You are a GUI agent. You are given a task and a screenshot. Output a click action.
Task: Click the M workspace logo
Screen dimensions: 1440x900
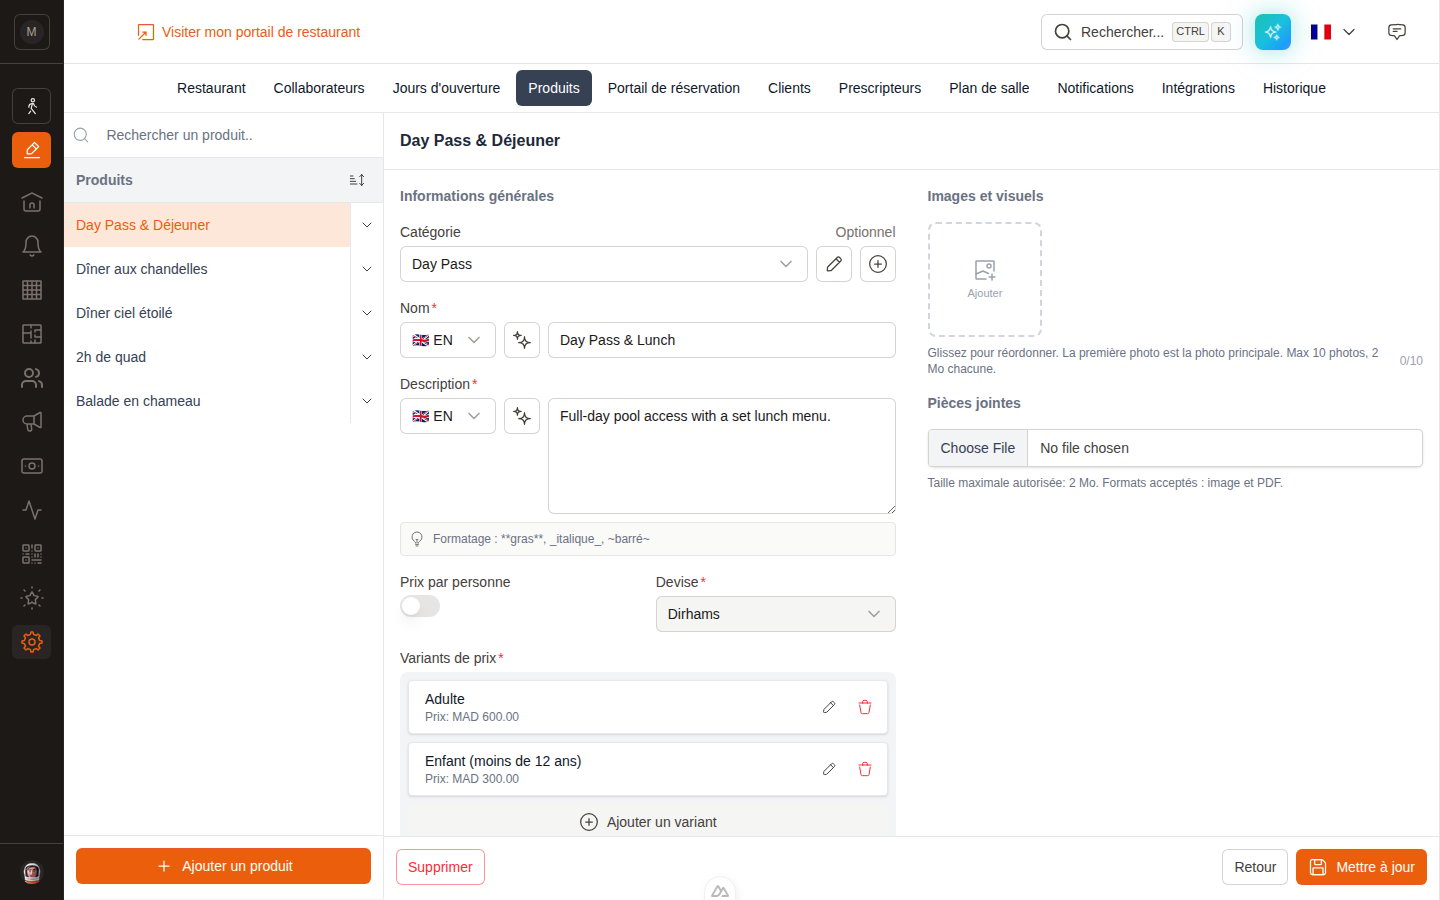tap(32, 32)
